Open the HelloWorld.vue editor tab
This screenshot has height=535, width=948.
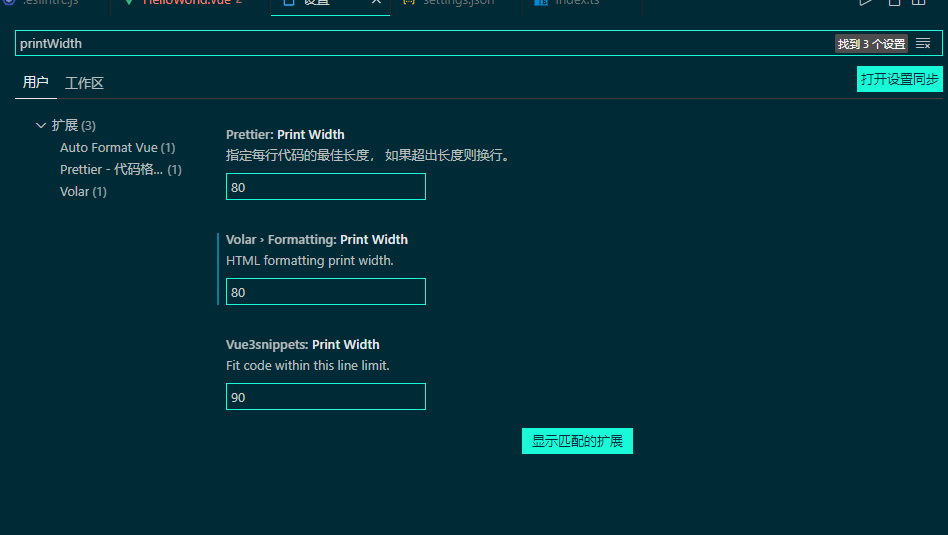pyautogui.click(x=189, y=3)
